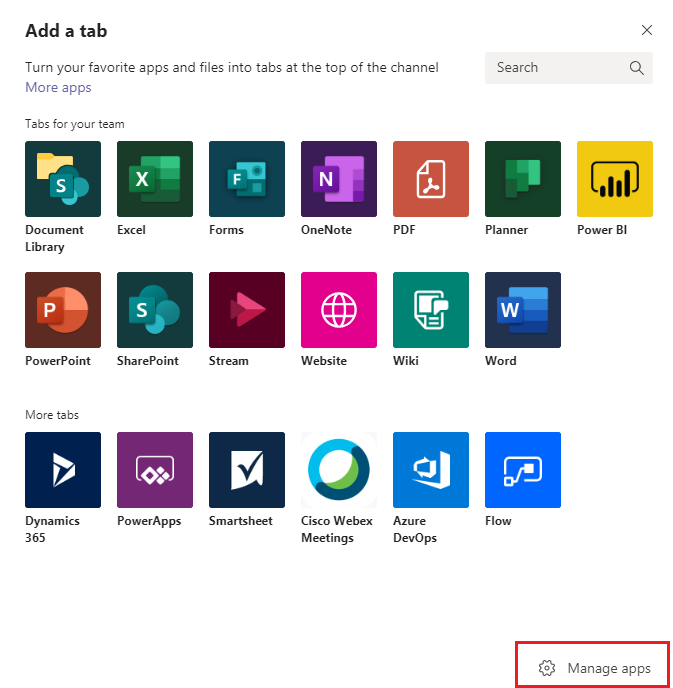Select the SharePoint app tile
Viewport: 673px width, 688px height.
point(155,310)
